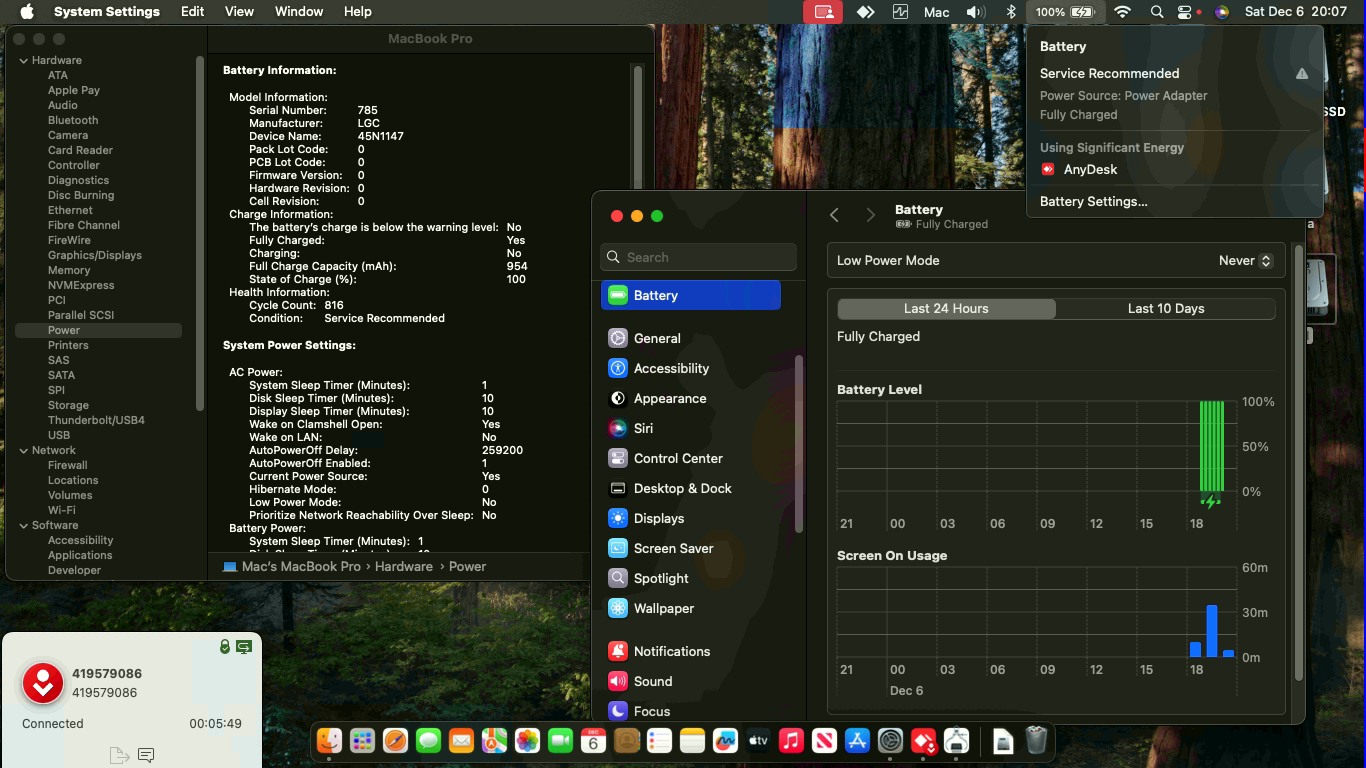The height and width of the screenshot is (768, 1366).
Task: Switch the graph to Last 10 Days
Action: coord(1165,309)
